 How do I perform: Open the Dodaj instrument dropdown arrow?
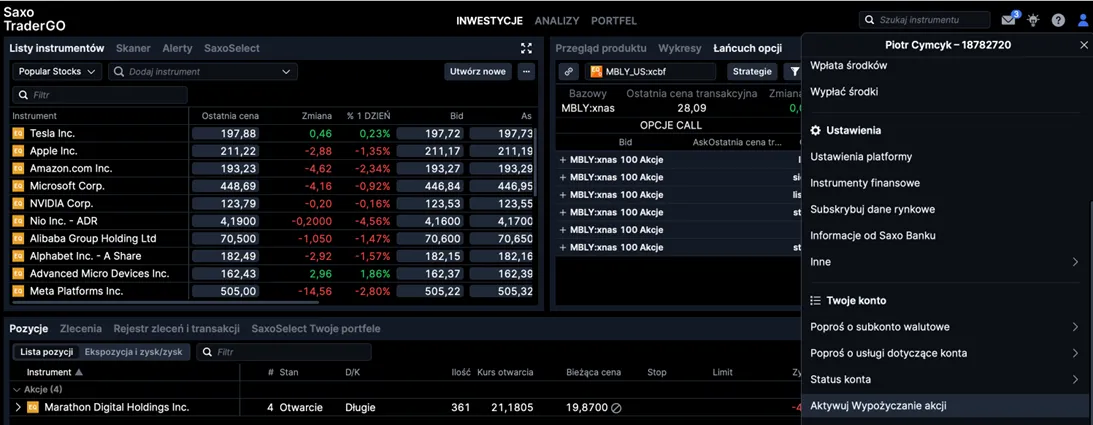(286, 72)
